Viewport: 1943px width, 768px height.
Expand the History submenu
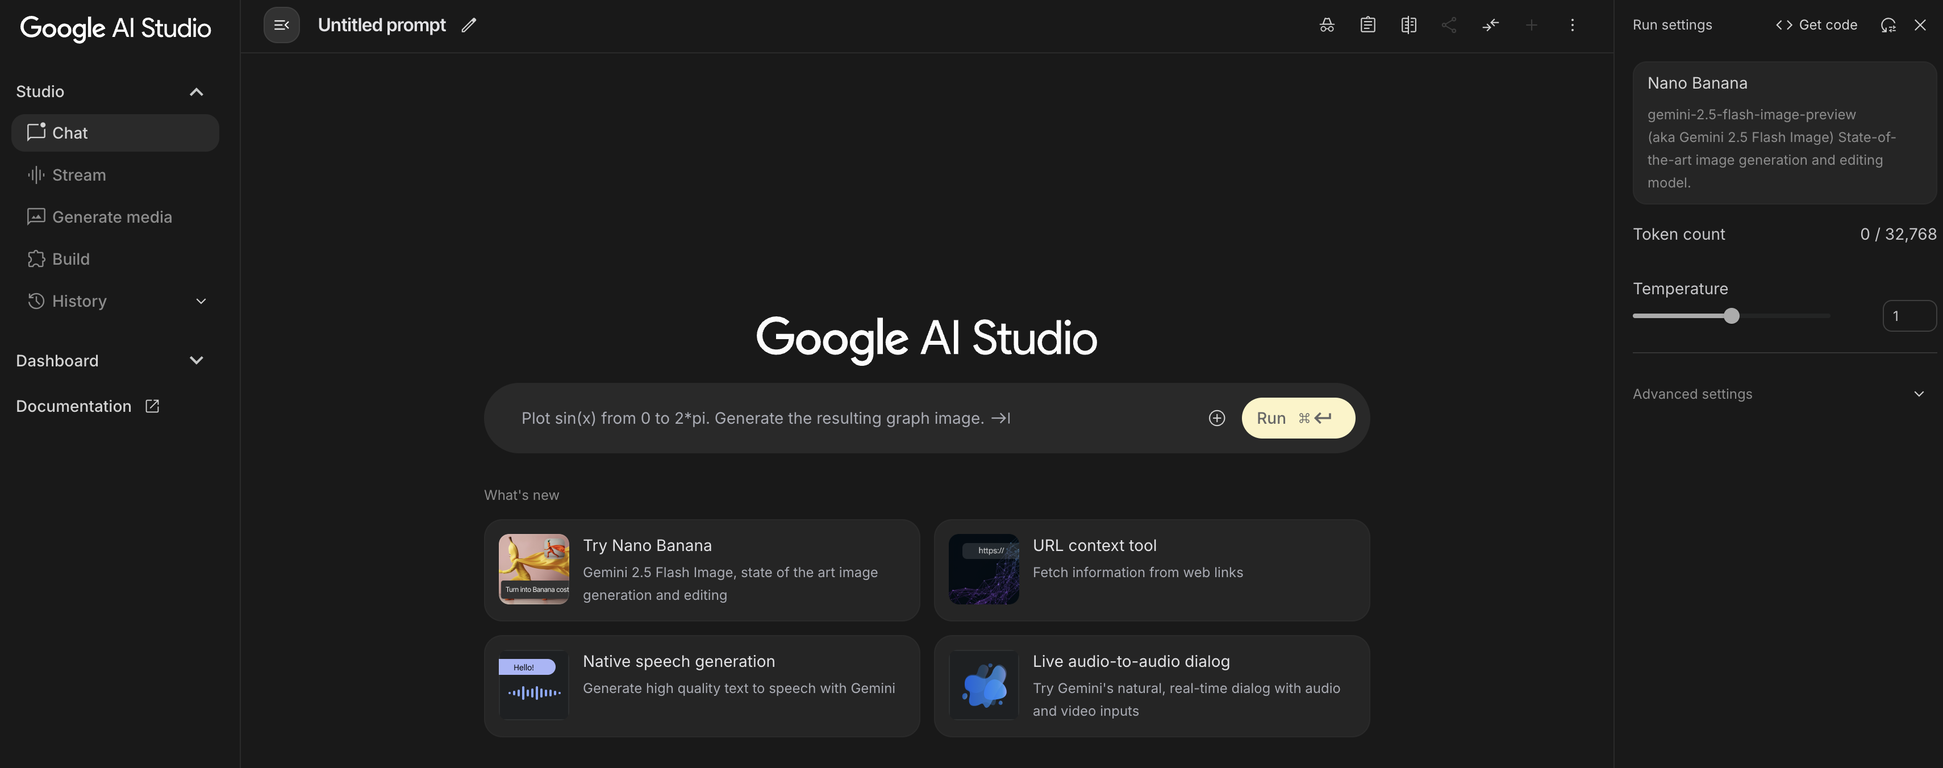point(201,301)
